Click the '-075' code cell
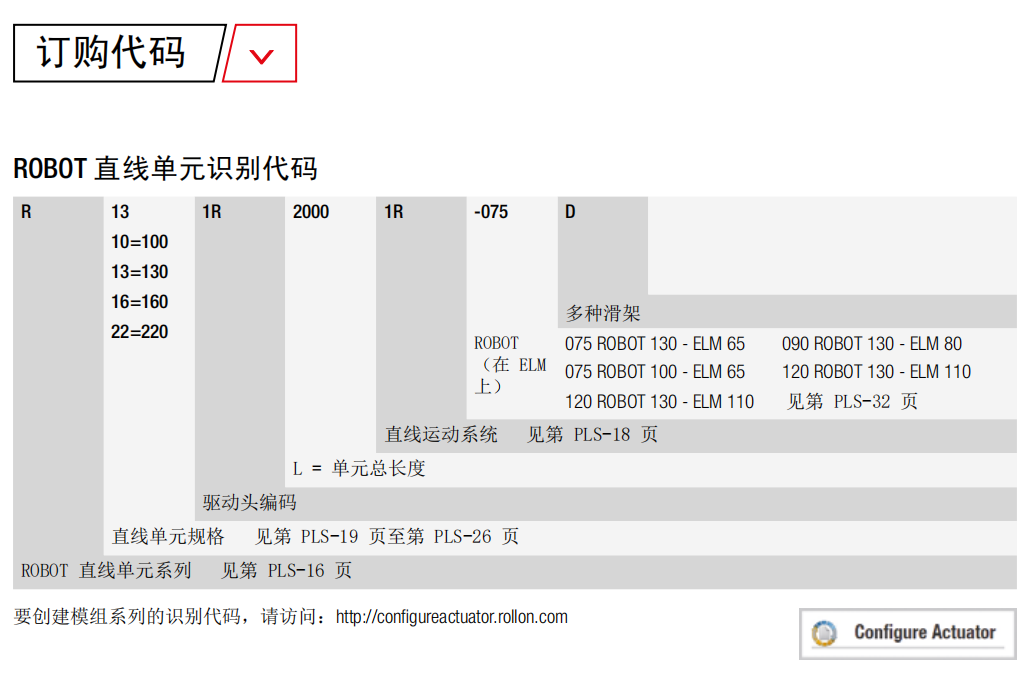The image size is (1031, 690). pyautogui.click(x=491, y=212)
